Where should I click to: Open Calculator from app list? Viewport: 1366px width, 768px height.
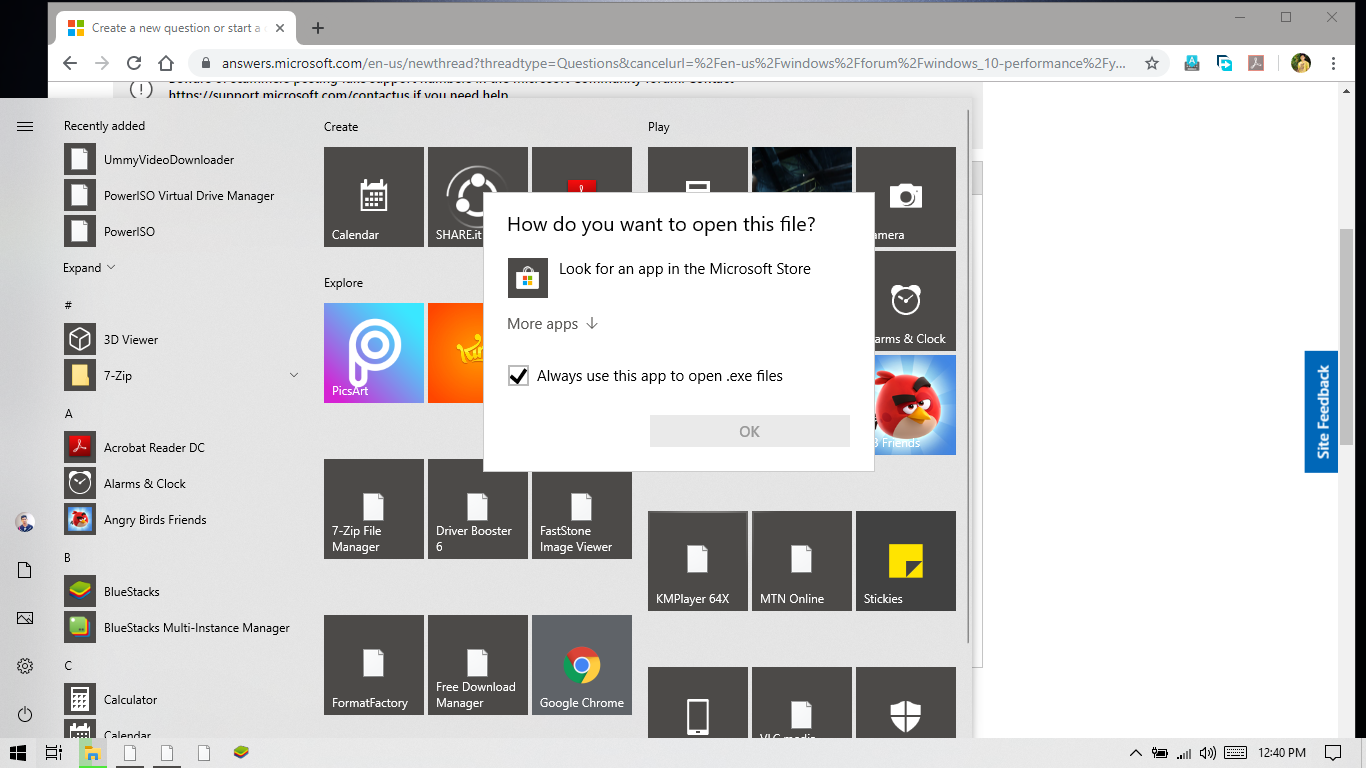(x=180, y=700)
